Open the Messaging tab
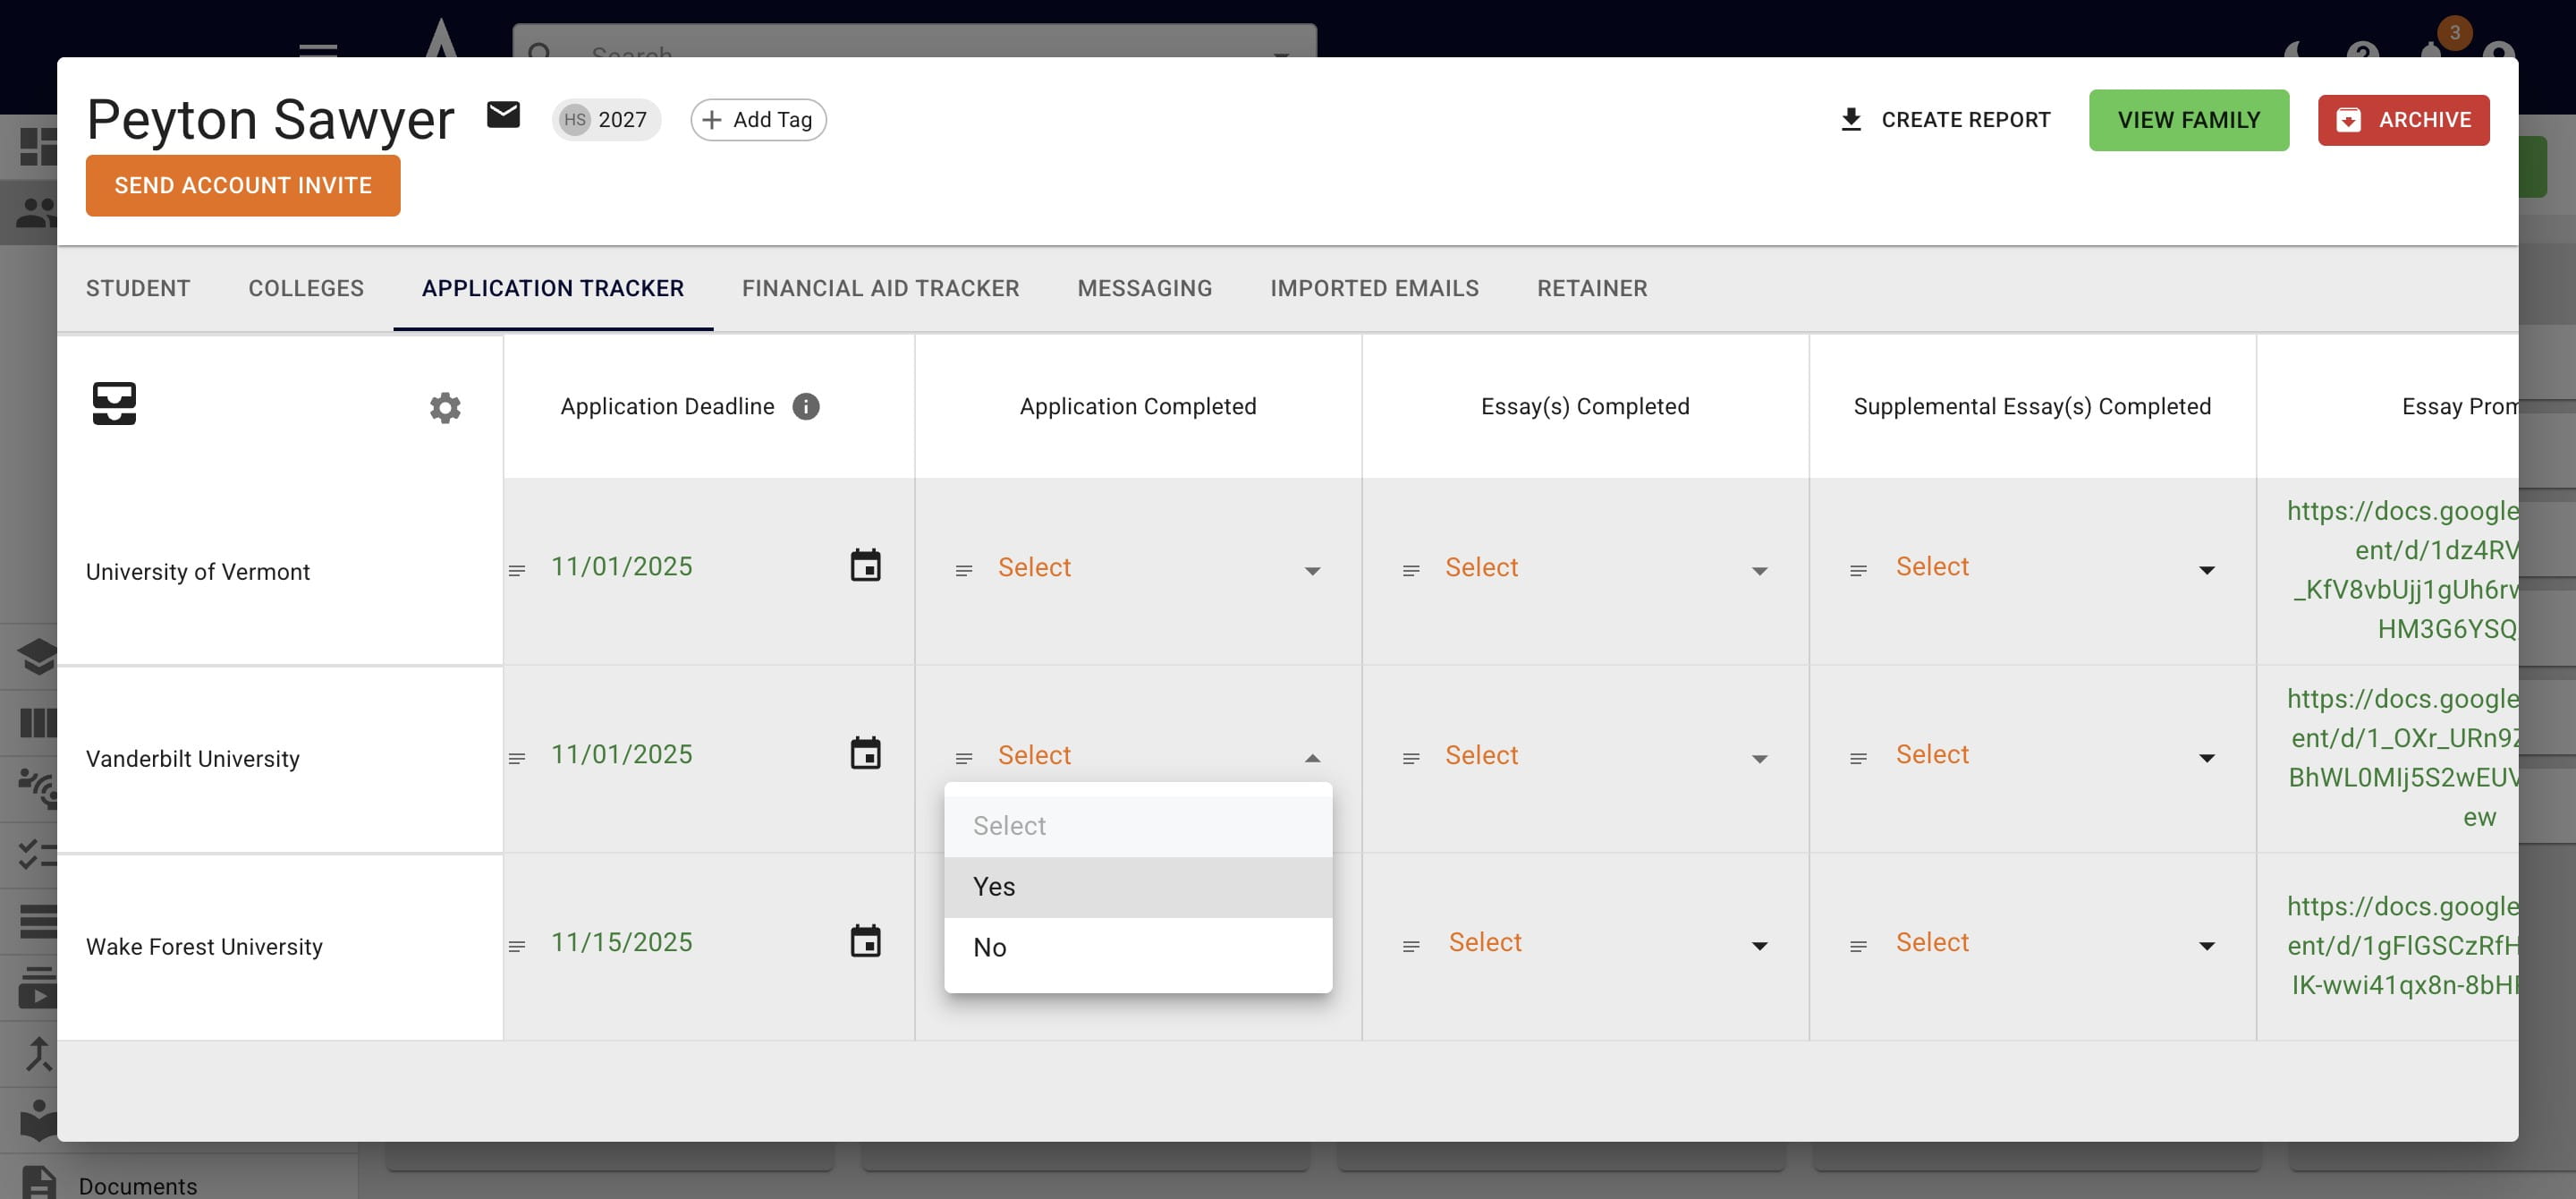Image resolution: width=2576 pixels, height=1199 pixels. [1145, 288]
